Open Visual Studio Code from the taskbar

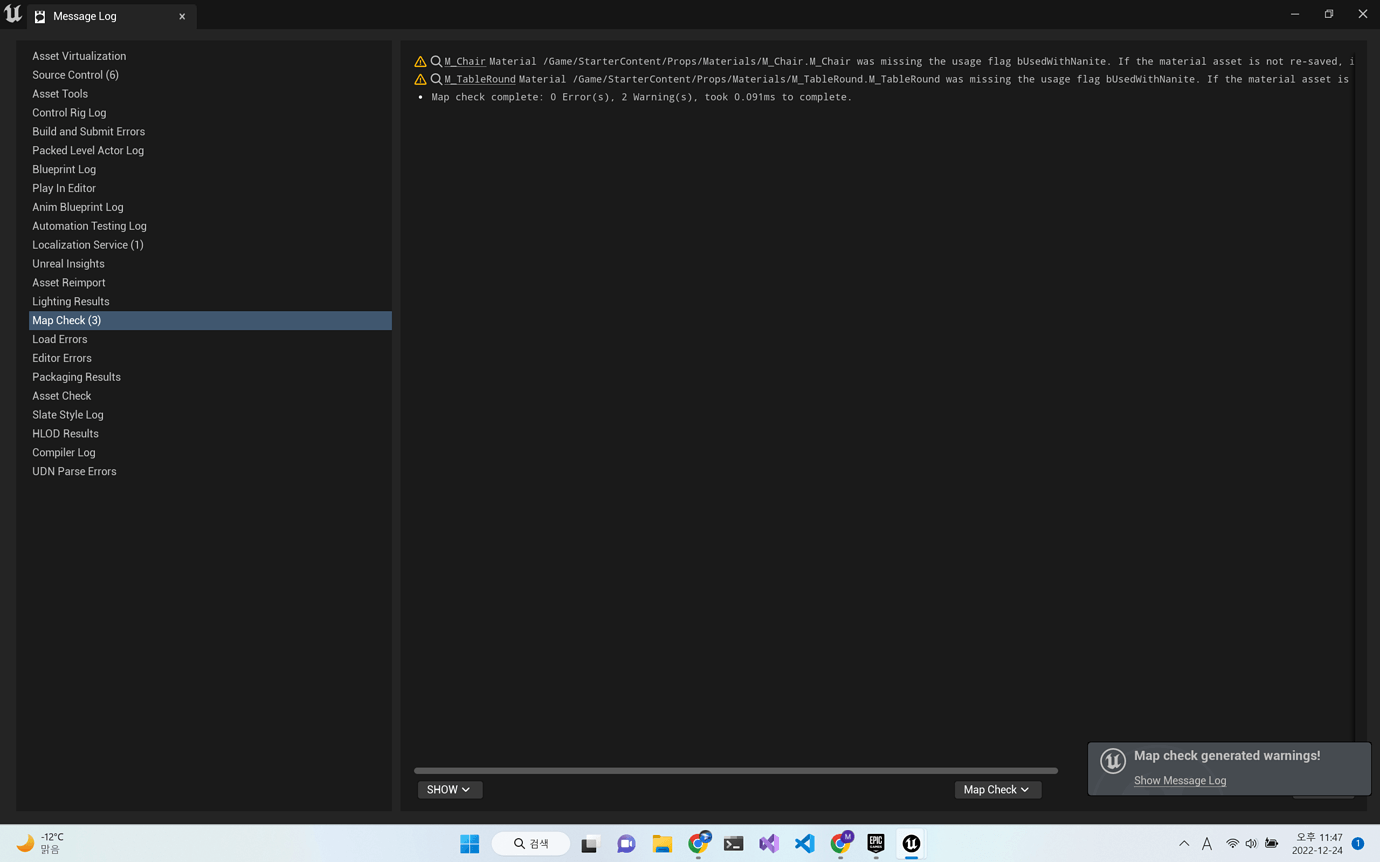coord(805,843)
